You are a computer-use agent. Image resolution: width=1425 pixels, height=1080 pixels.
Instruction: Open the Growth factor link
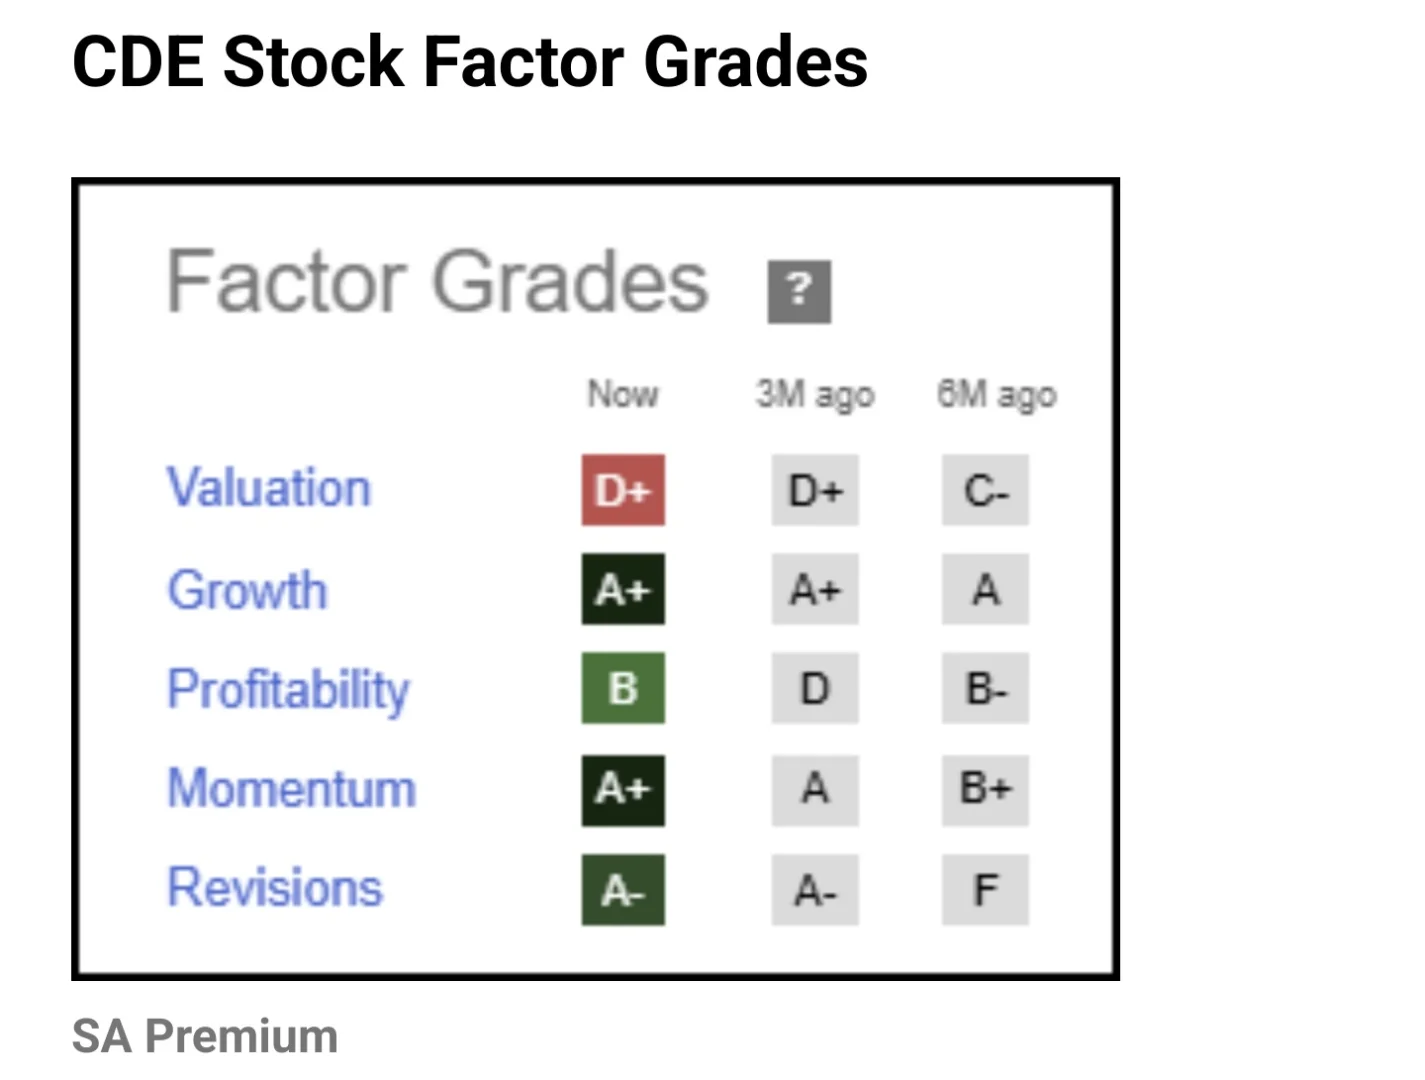point(247,589)
